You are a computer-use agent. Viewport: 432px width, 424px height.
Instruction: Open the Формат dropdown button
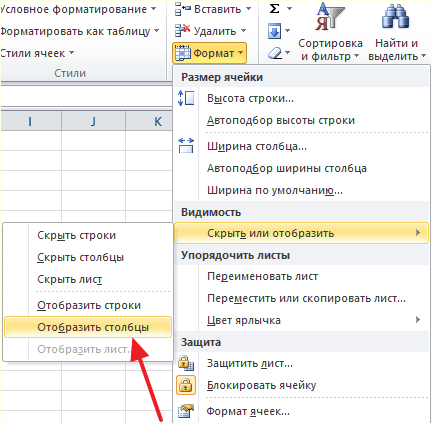[209, 53]
